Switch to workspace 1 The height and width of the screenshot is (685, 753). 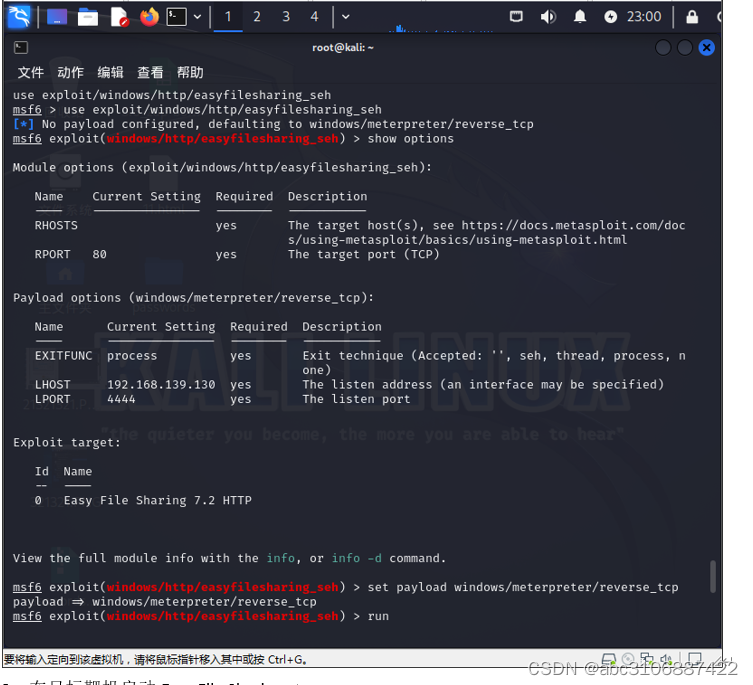click(228, 17)
